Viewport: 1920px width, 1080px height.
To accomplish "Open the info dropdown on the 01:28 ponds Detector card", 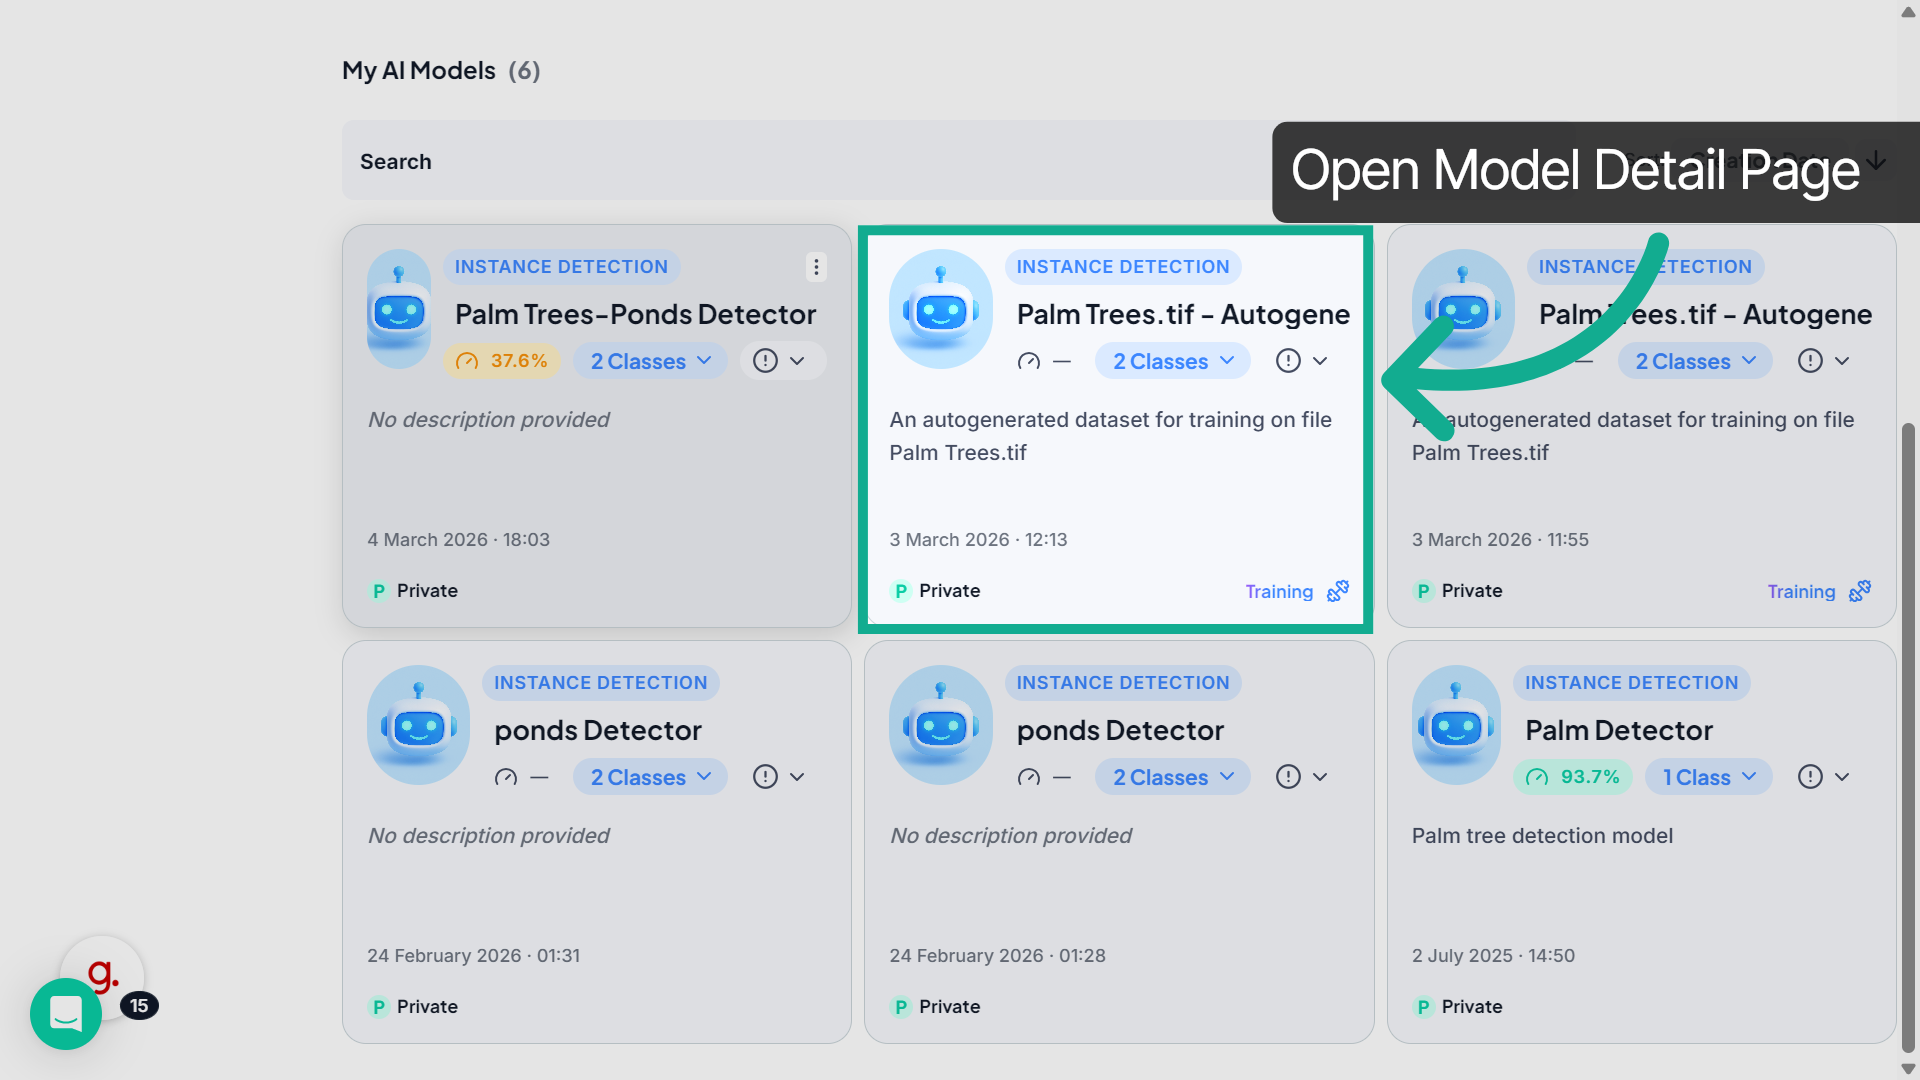I will pyautogui.click(x=1302, y=777).
